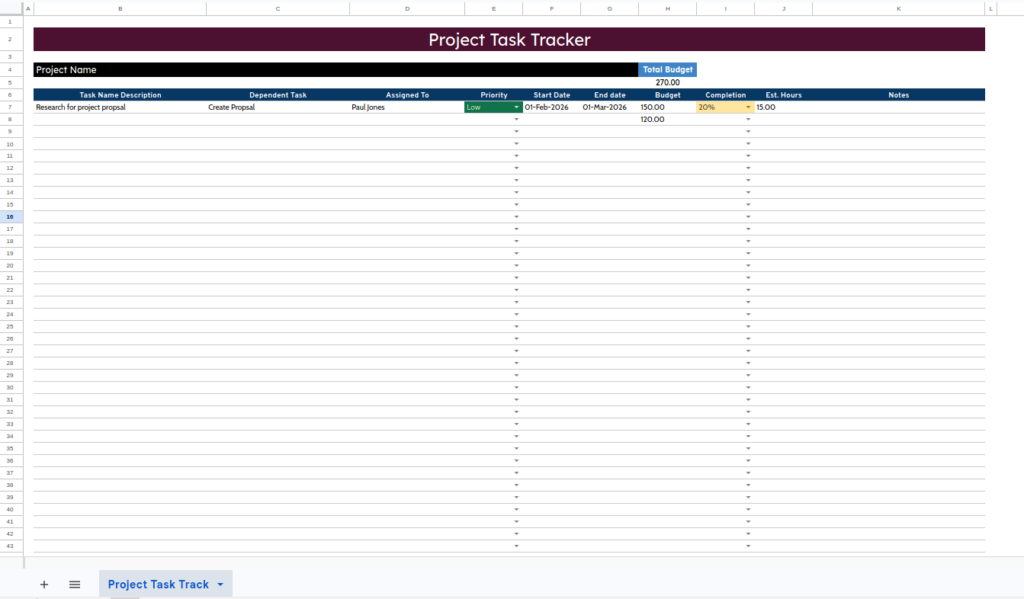This screenshot has width=1024, height=599.
Task: Select the 120.00 budget cell
Action: (x=667, y=120)
